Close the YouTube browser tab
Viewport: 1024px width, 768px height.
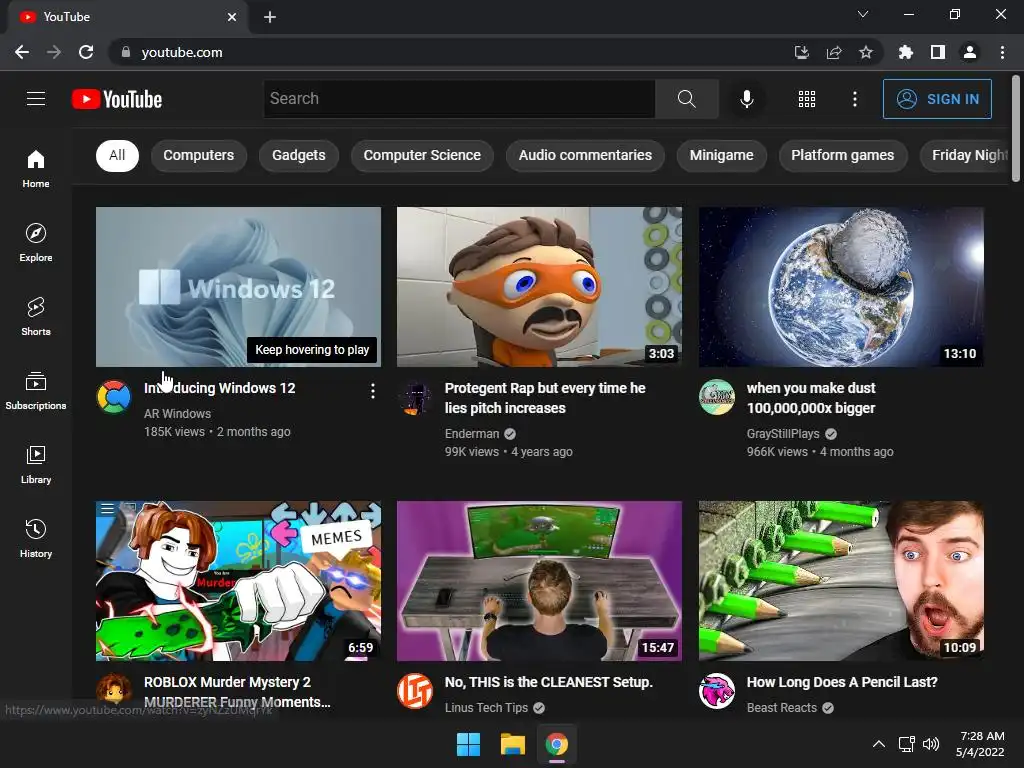[232, 17]
